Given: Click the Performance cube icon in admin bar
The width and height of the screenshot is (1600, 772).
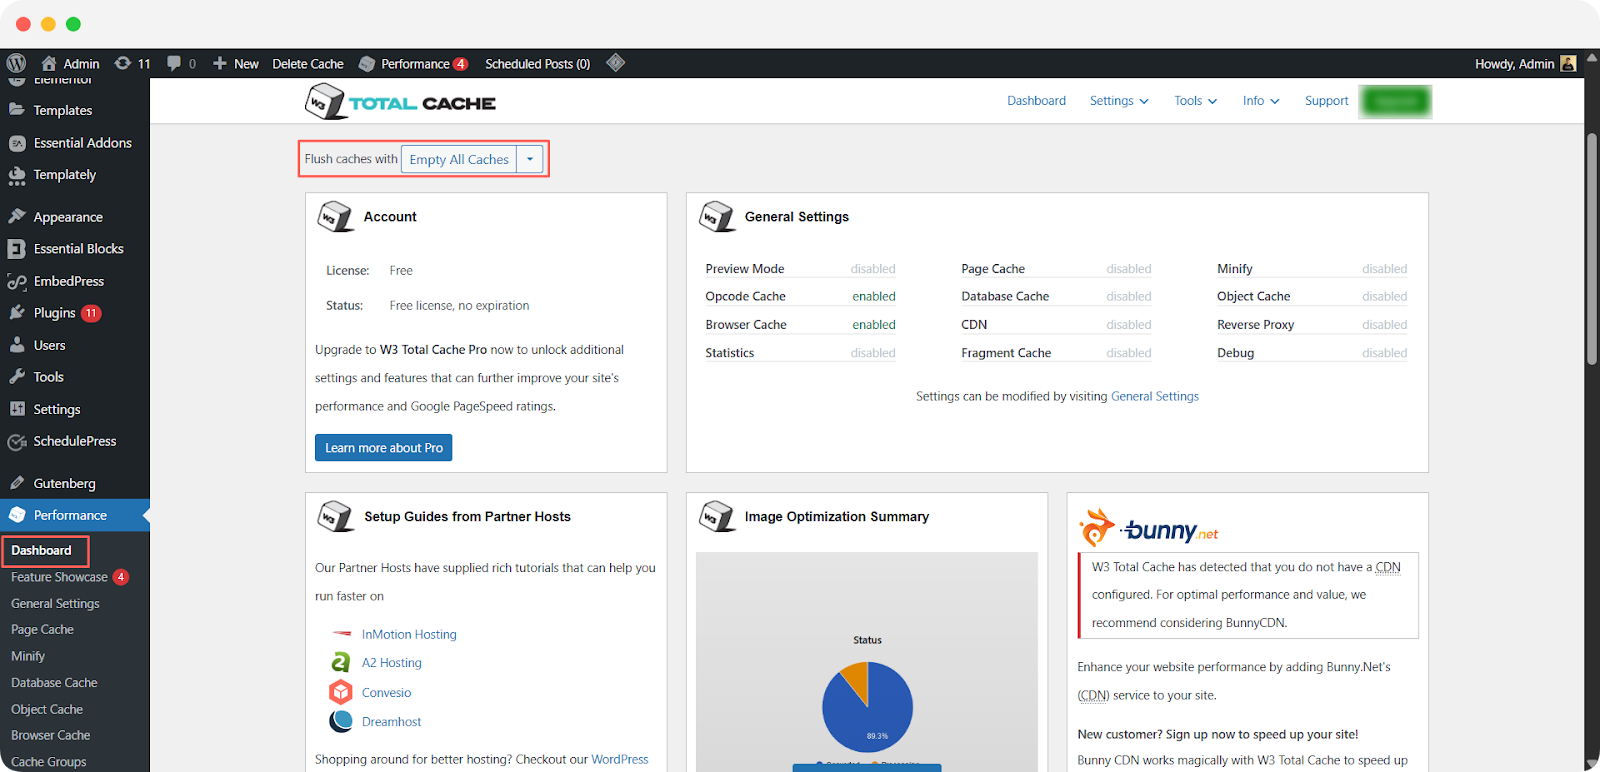Looking at the screenshot, I should (367, 64).
